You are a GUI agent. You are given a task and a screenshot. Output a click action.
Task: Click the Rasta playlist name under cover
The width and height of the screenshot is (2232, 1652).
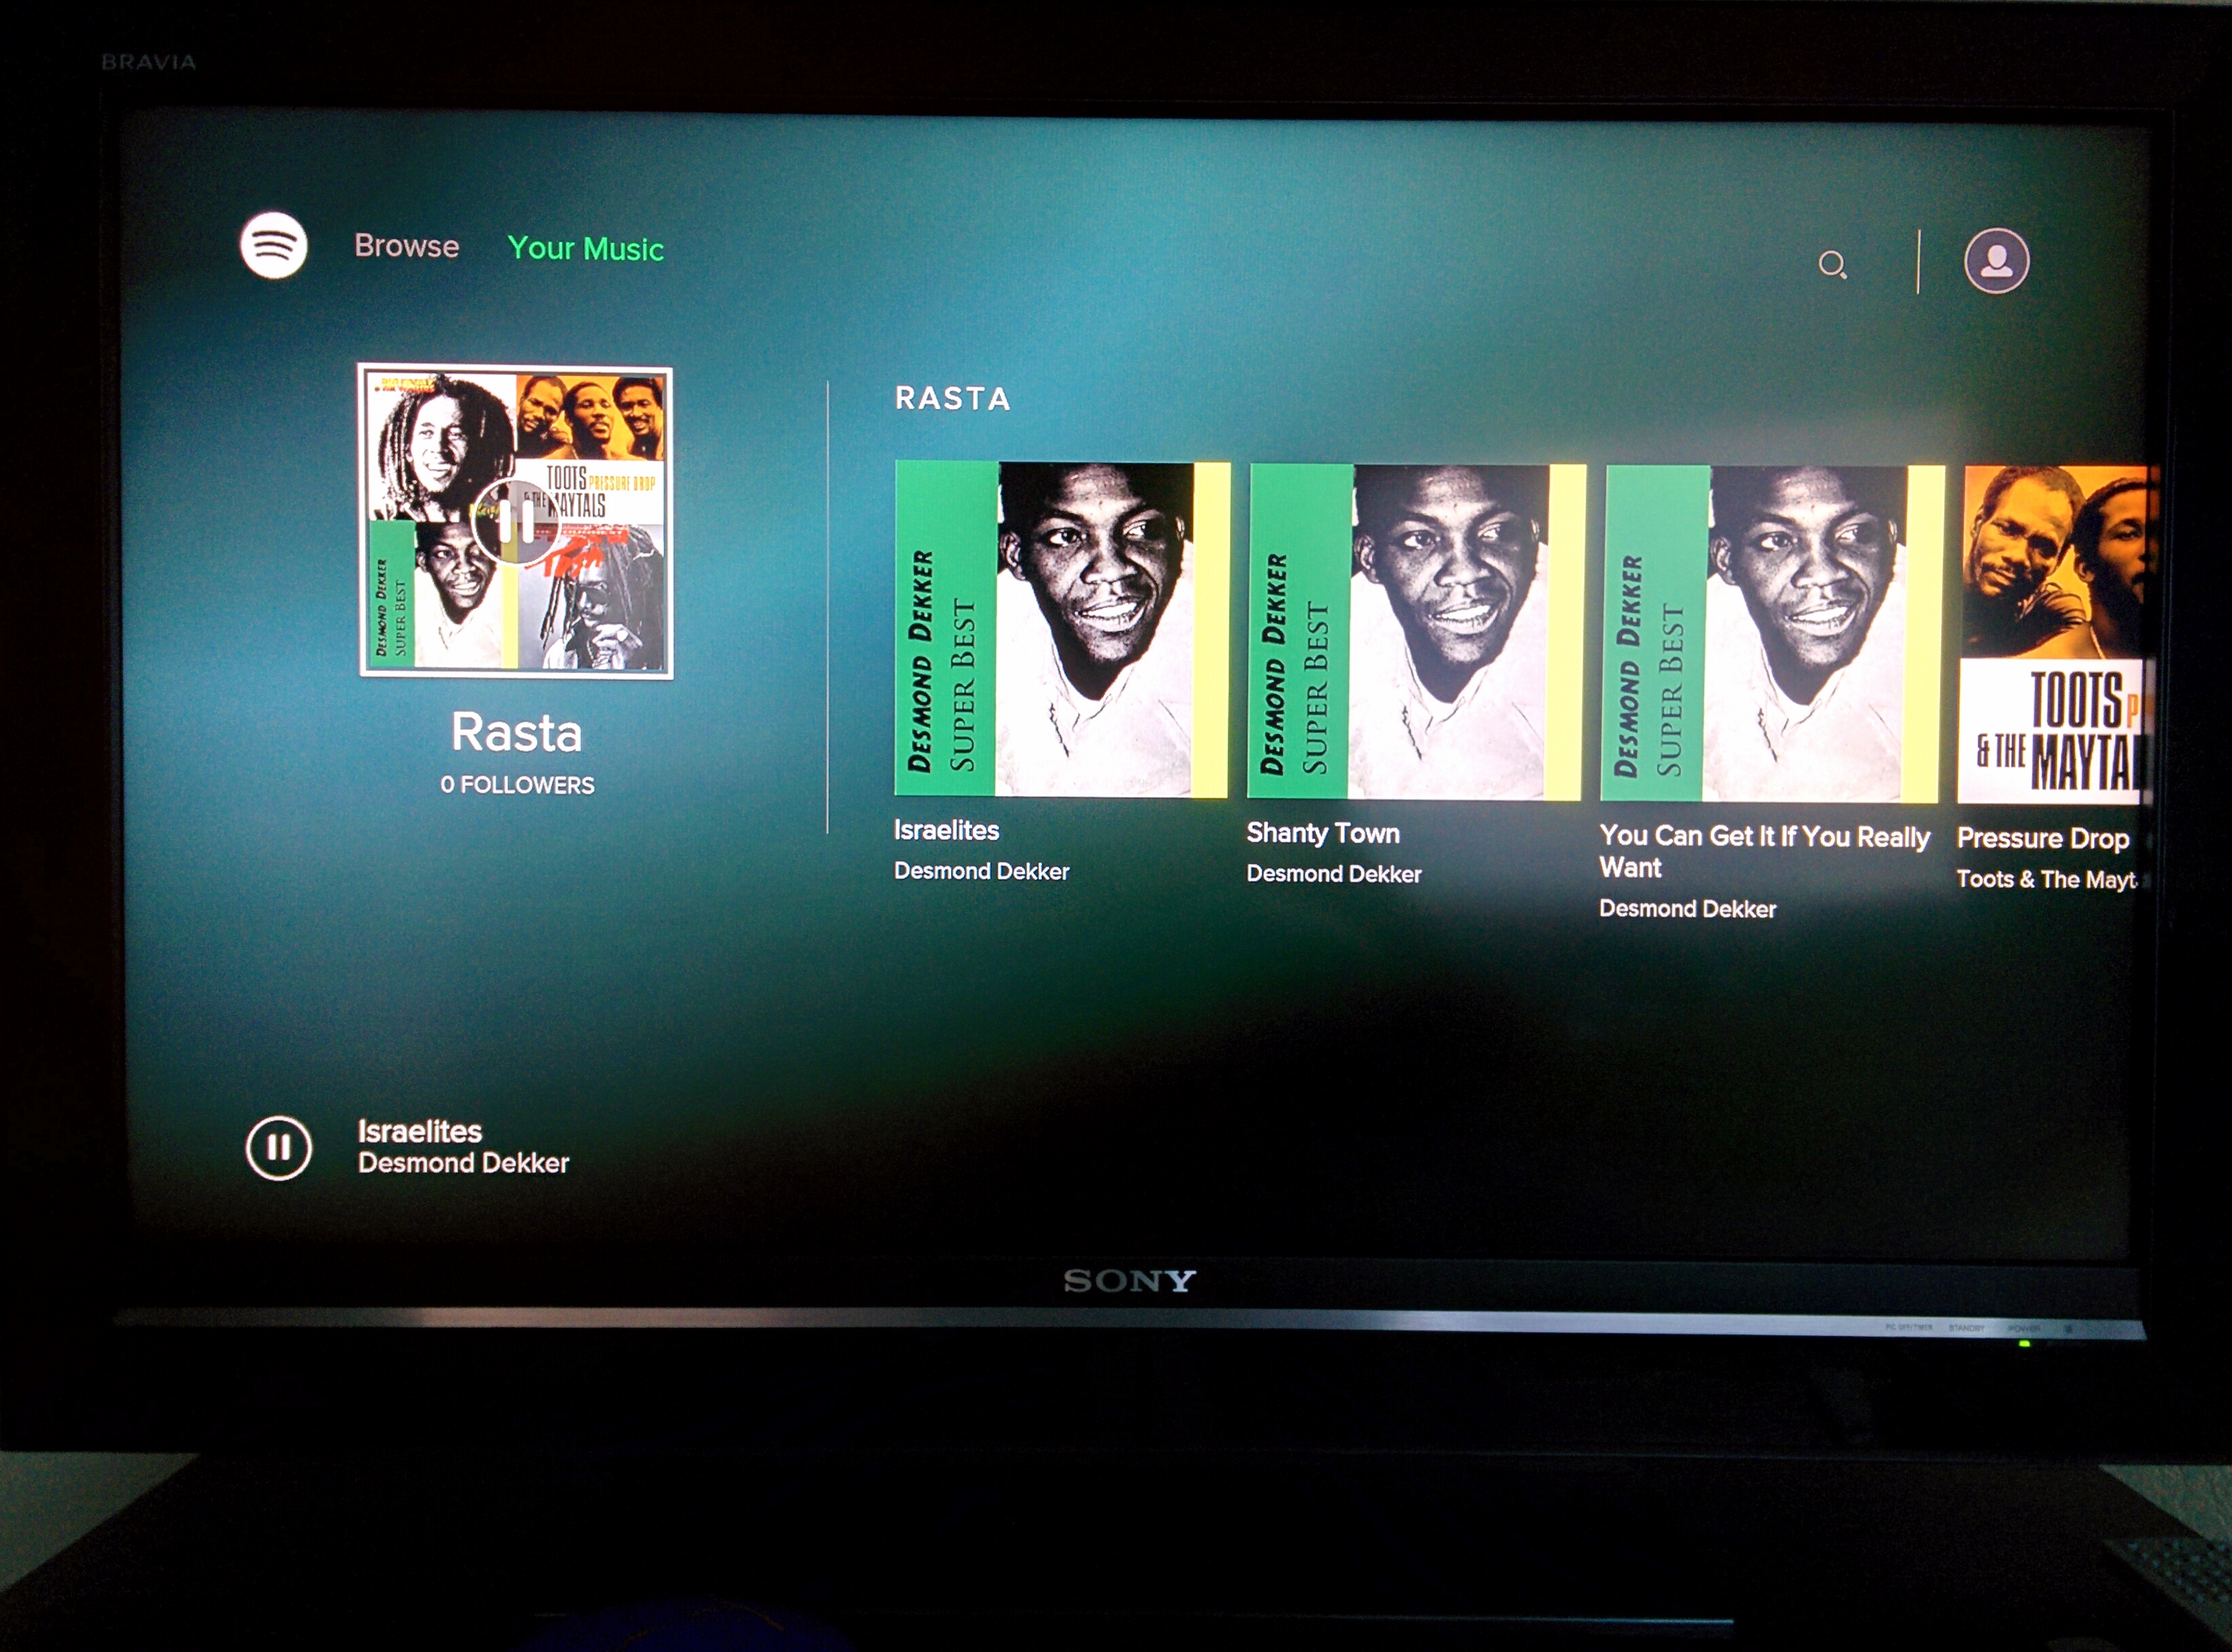[516, 732]
